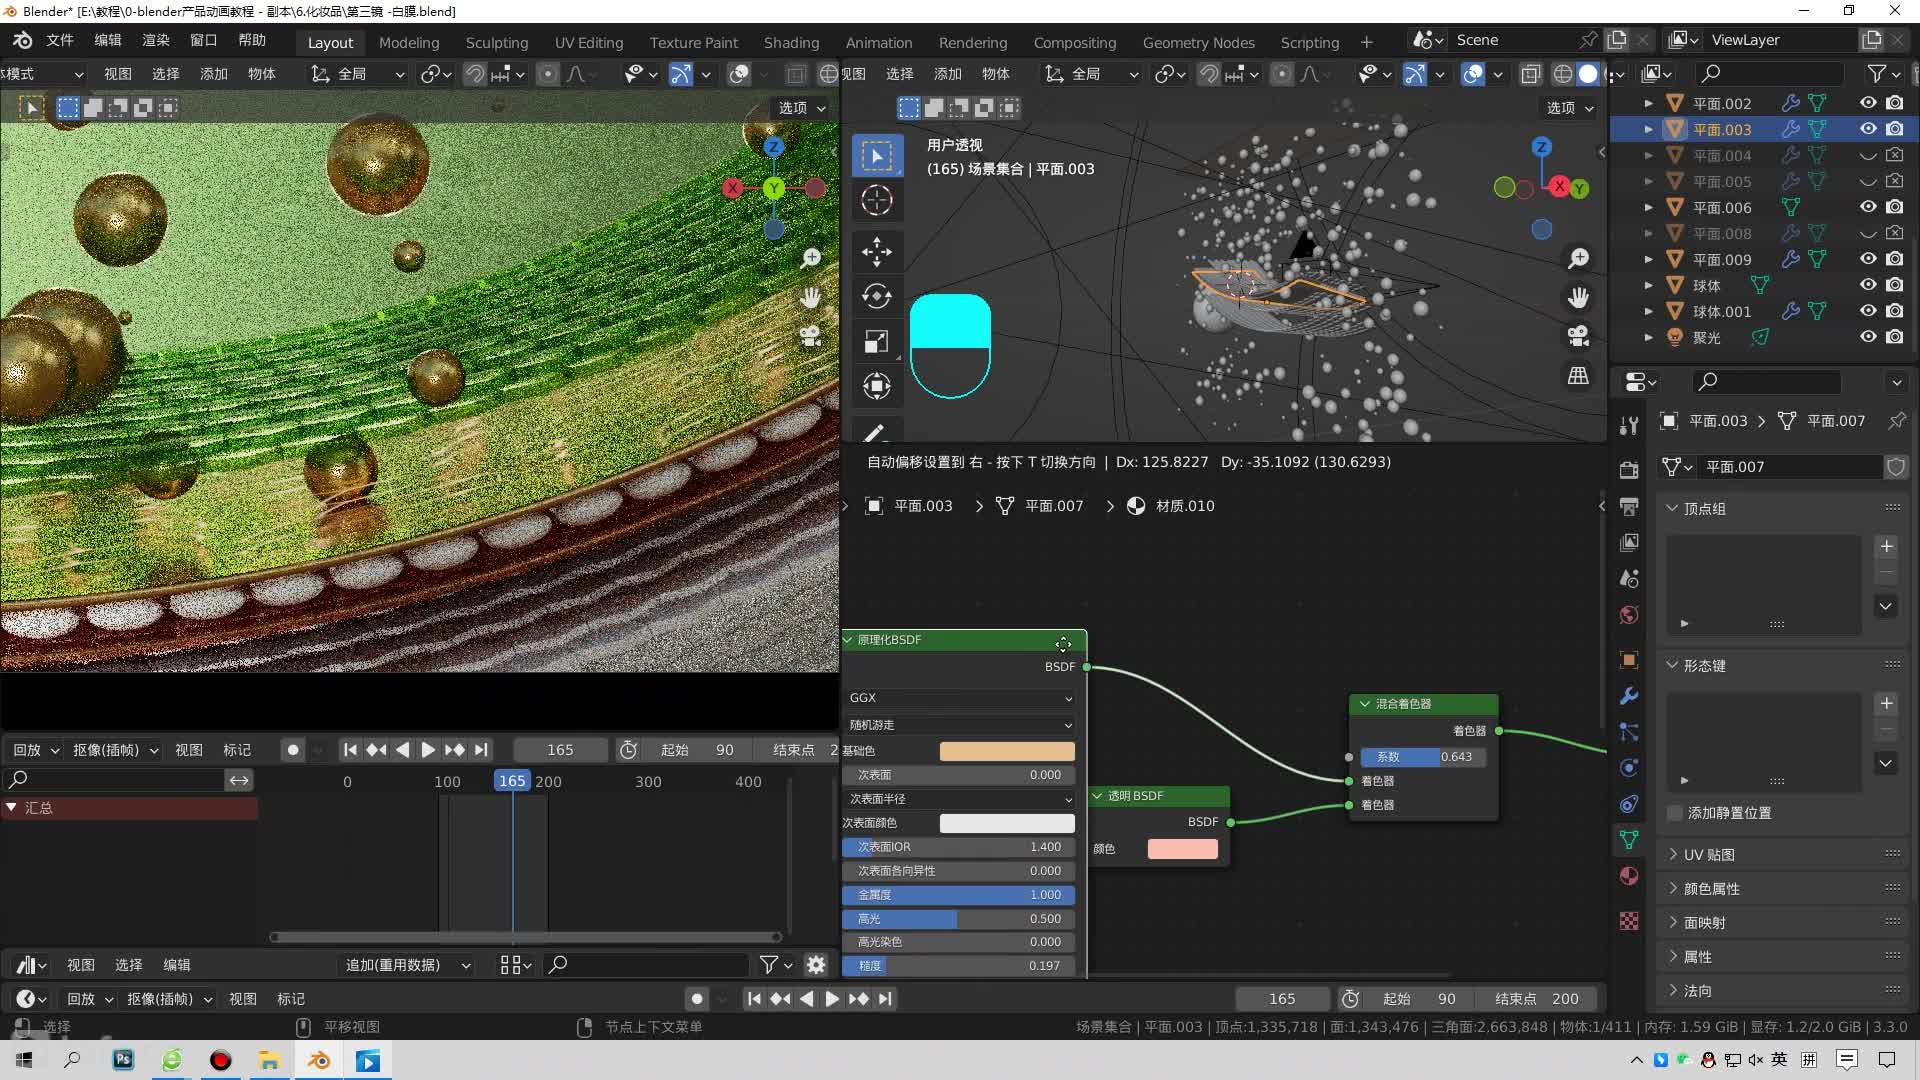The width and height of the screenshot is (1920, 1080).
Task: Switch to the Scripting workspace tab
Action: click(x=1311, y=40)
